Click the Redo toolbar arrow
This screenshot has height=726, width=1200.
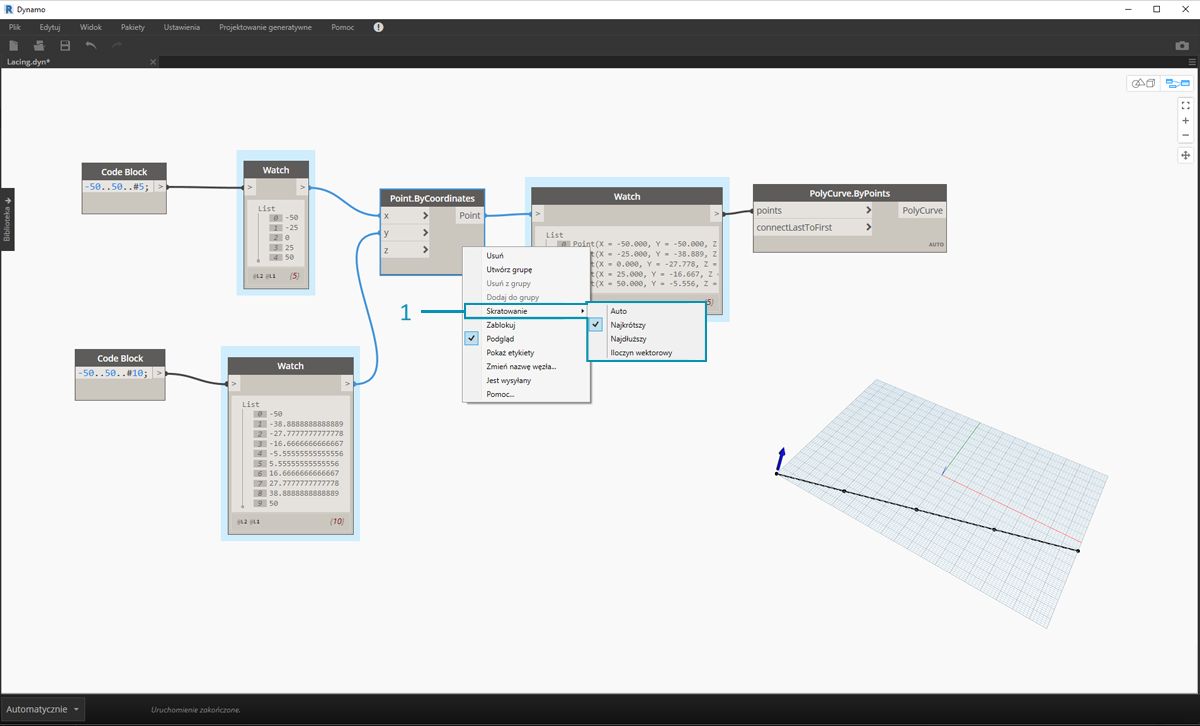(x=117, y=46)
